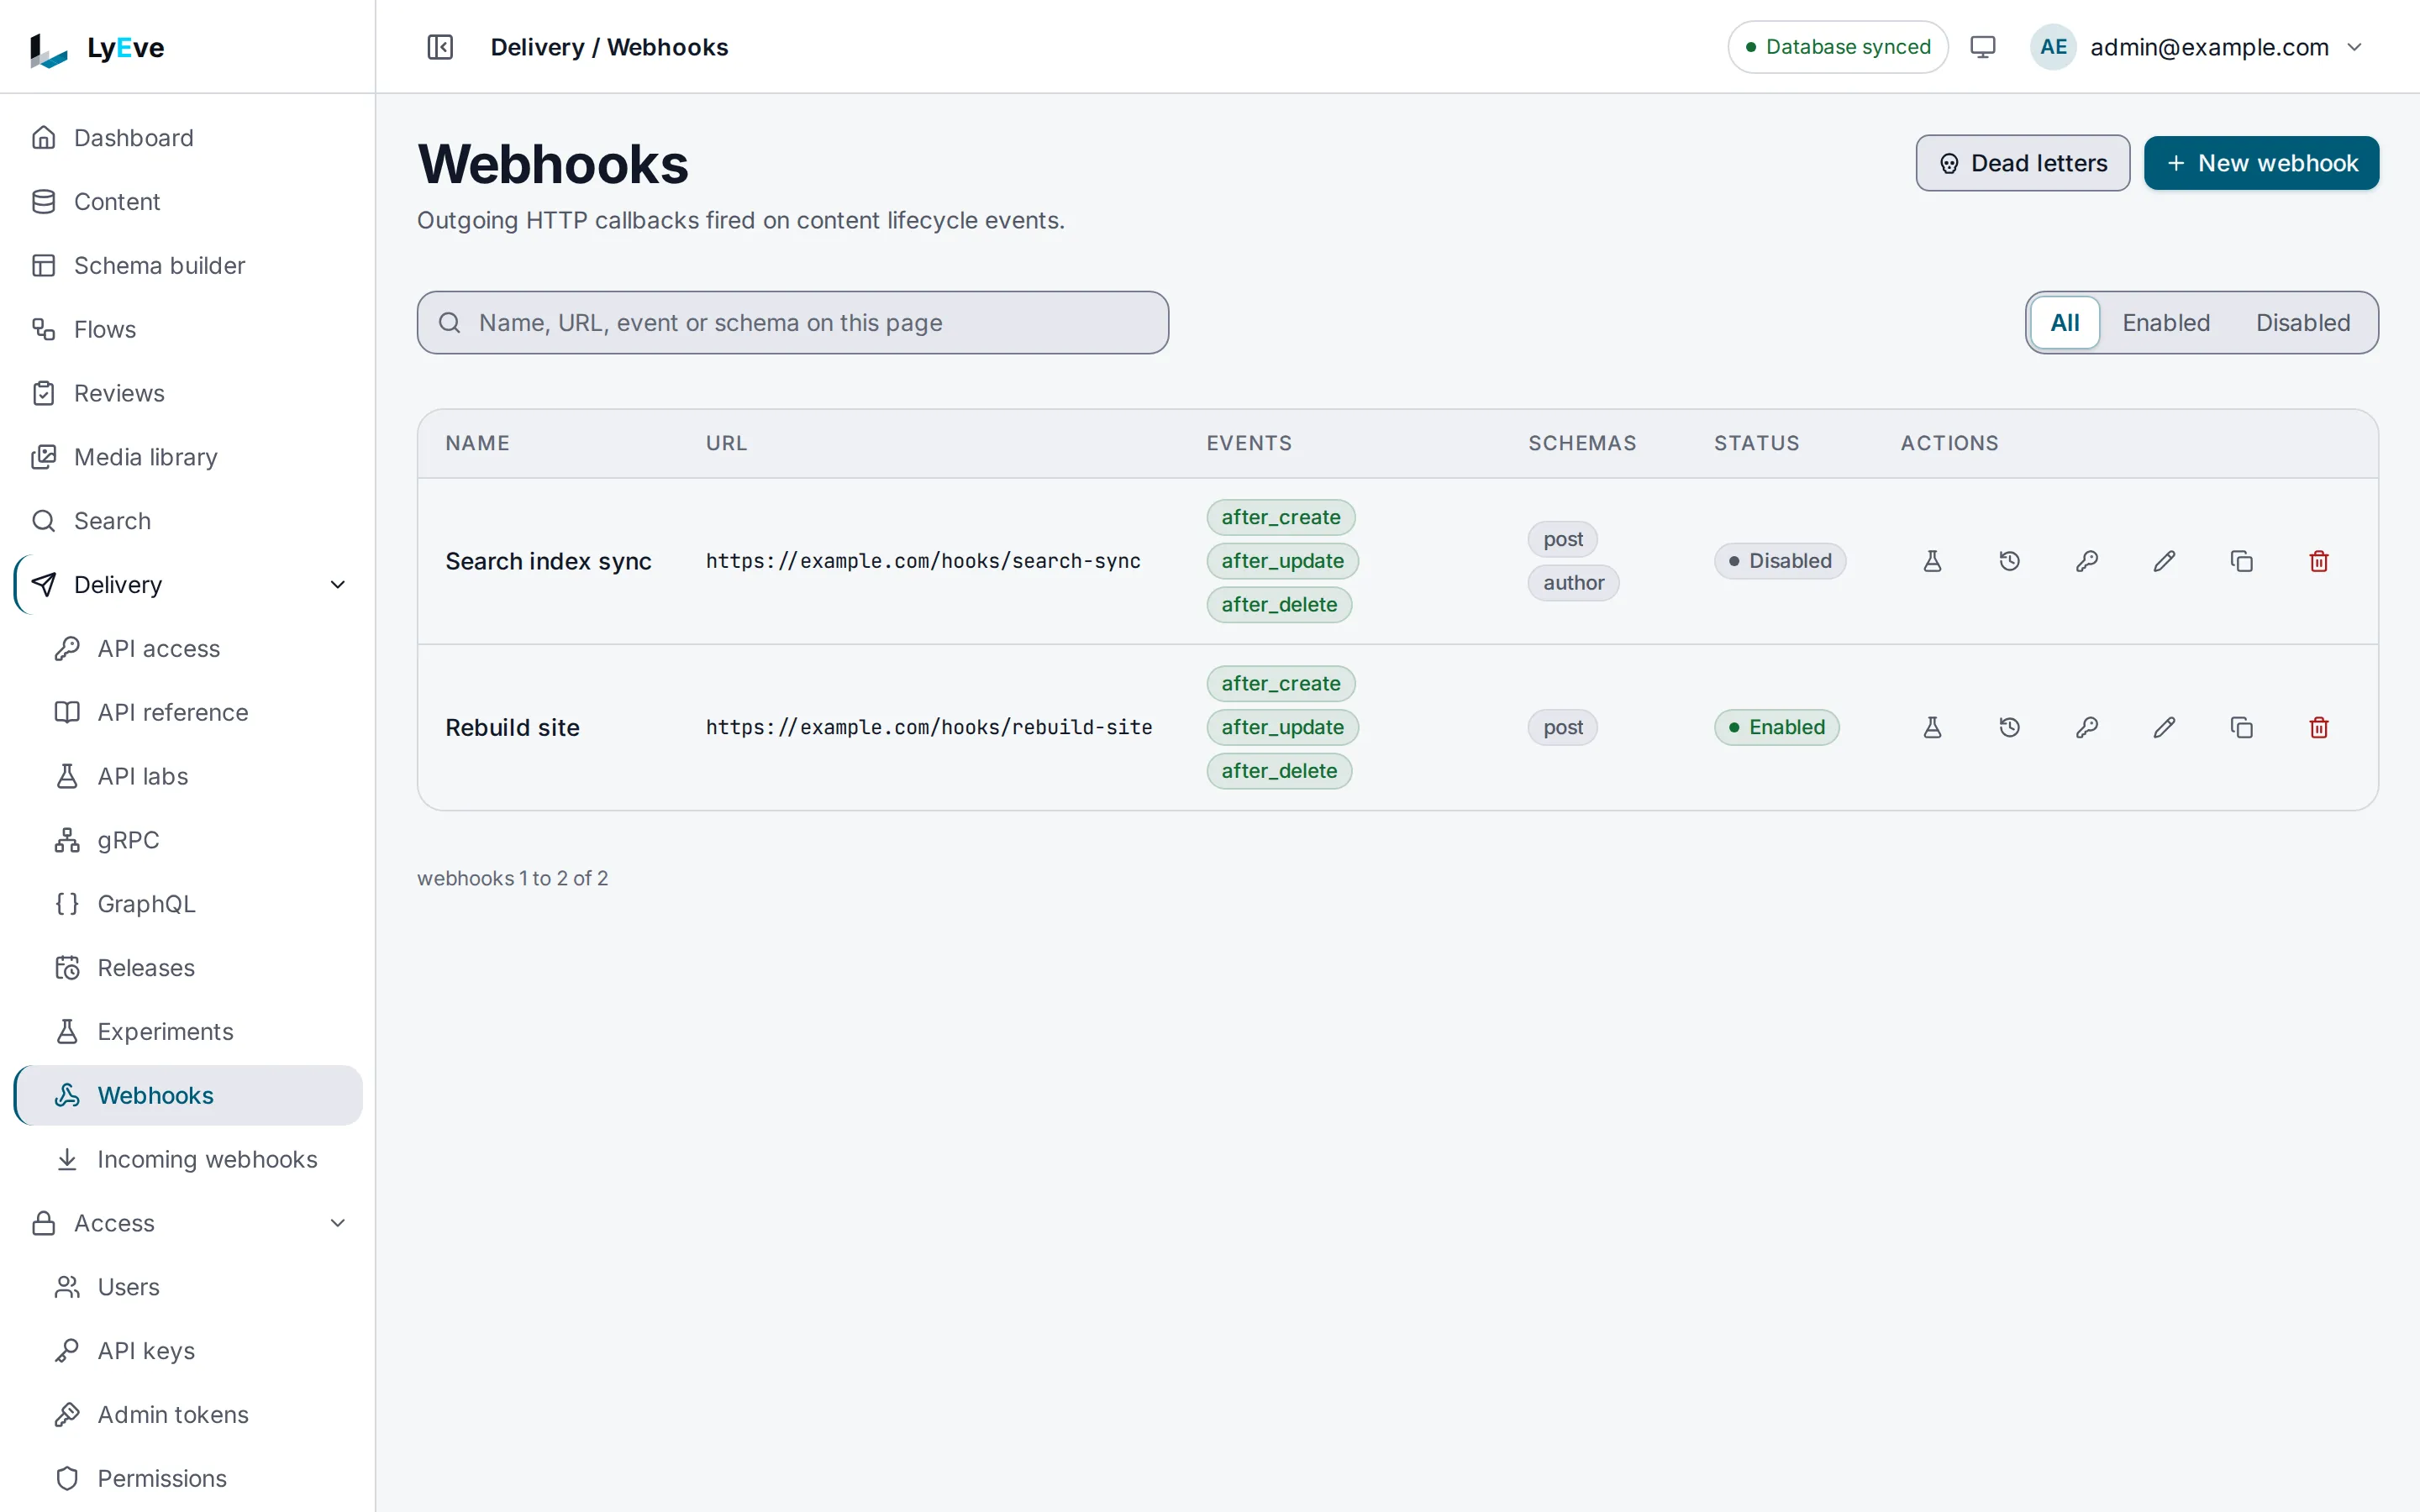The image size is (2420, 1512).
Task: Open API keys in sidebar
Action: click(x=188, y=1351)
